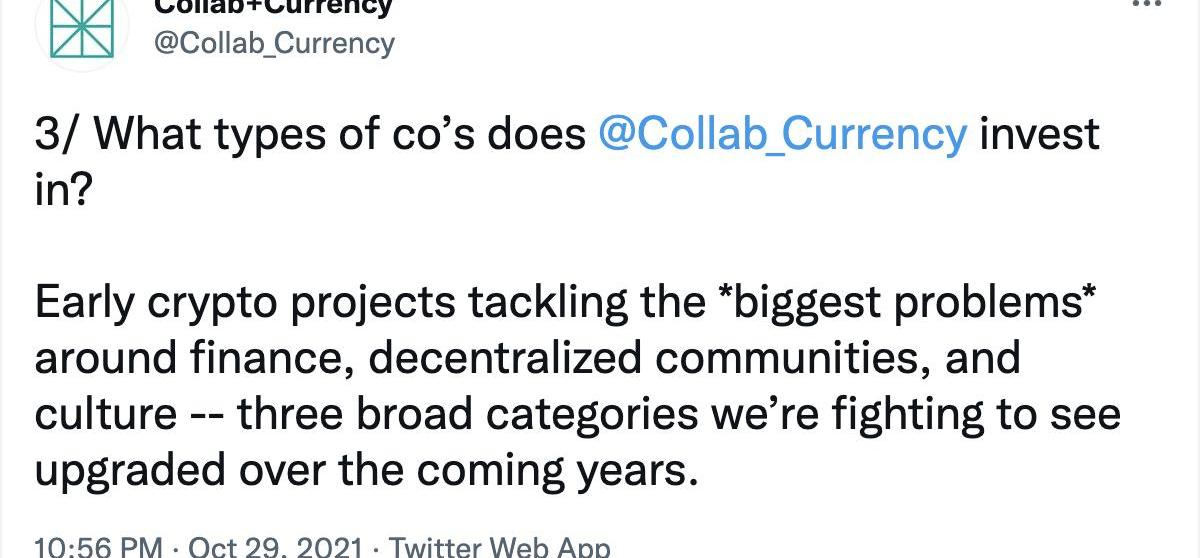This screenshot has height=558, width=1204.
Task: Click the Collab+Currency display name
Action: pyautogui.click(x=273, y=7)
